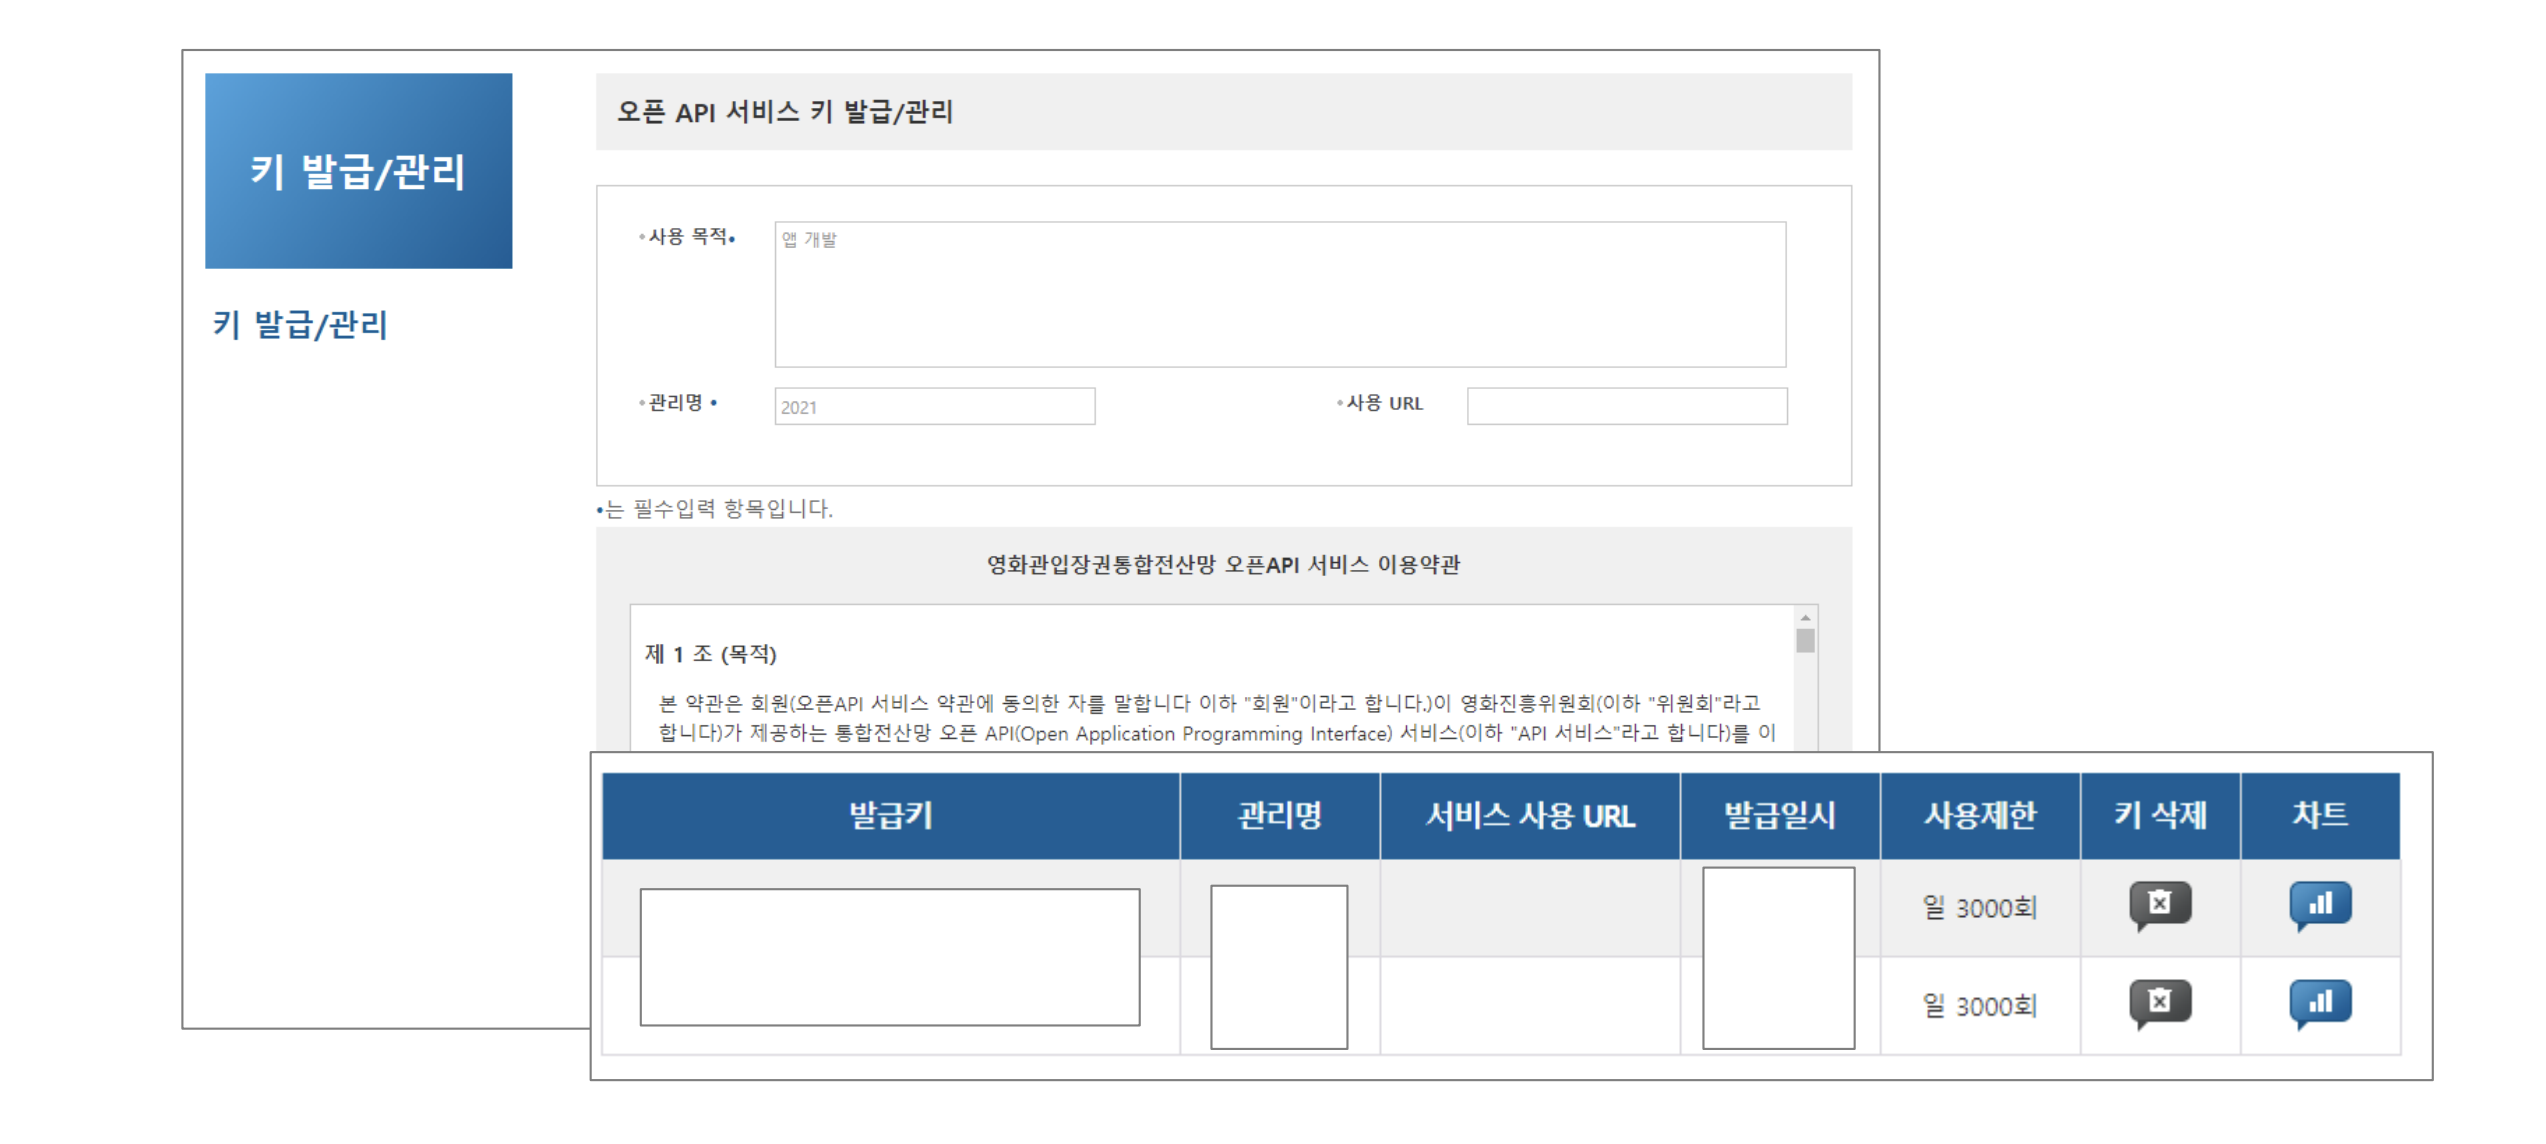The image size is (2546, 1144).
Task: Click the 사용제한 column header
Action: [1979, 815]
